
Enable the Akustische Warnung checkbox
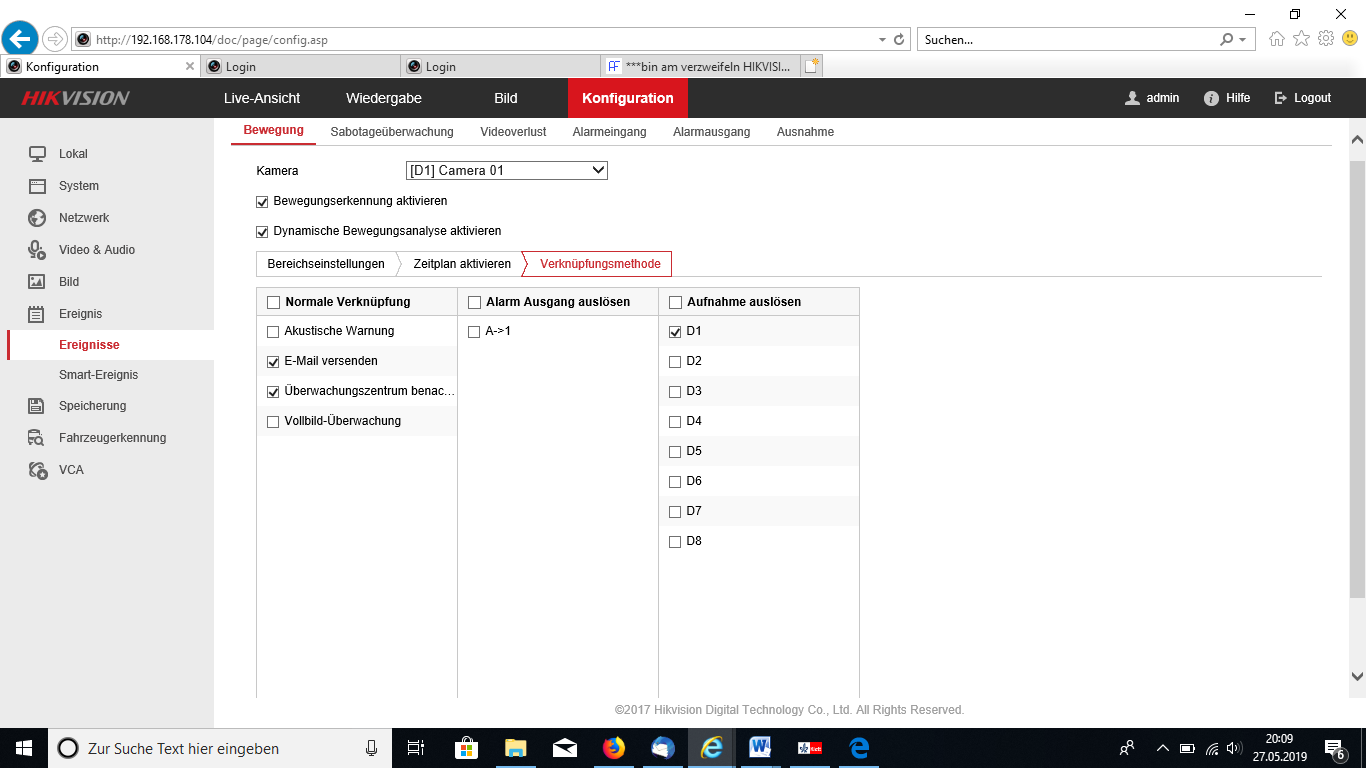pos(273,331)
